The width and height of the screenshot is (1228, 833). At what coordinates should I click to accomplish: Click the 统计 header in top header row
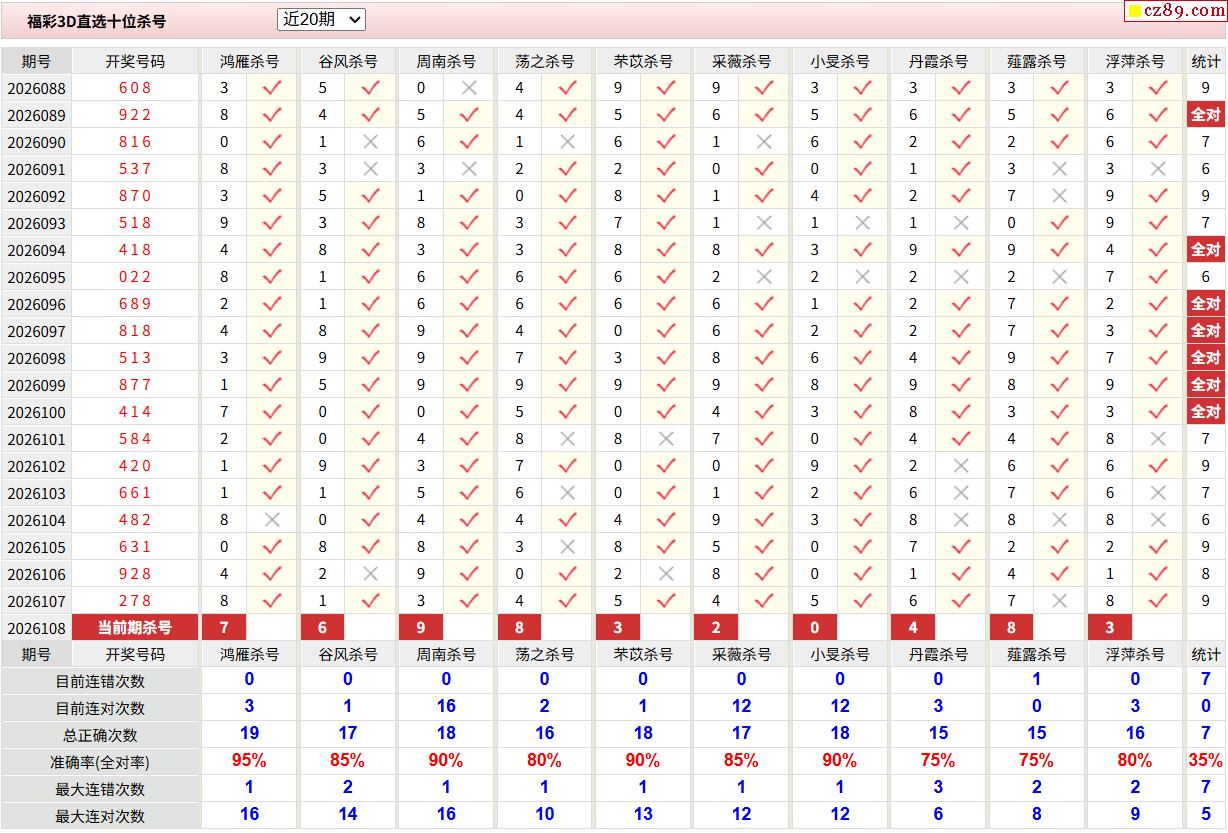click(x=1205, y=61)
